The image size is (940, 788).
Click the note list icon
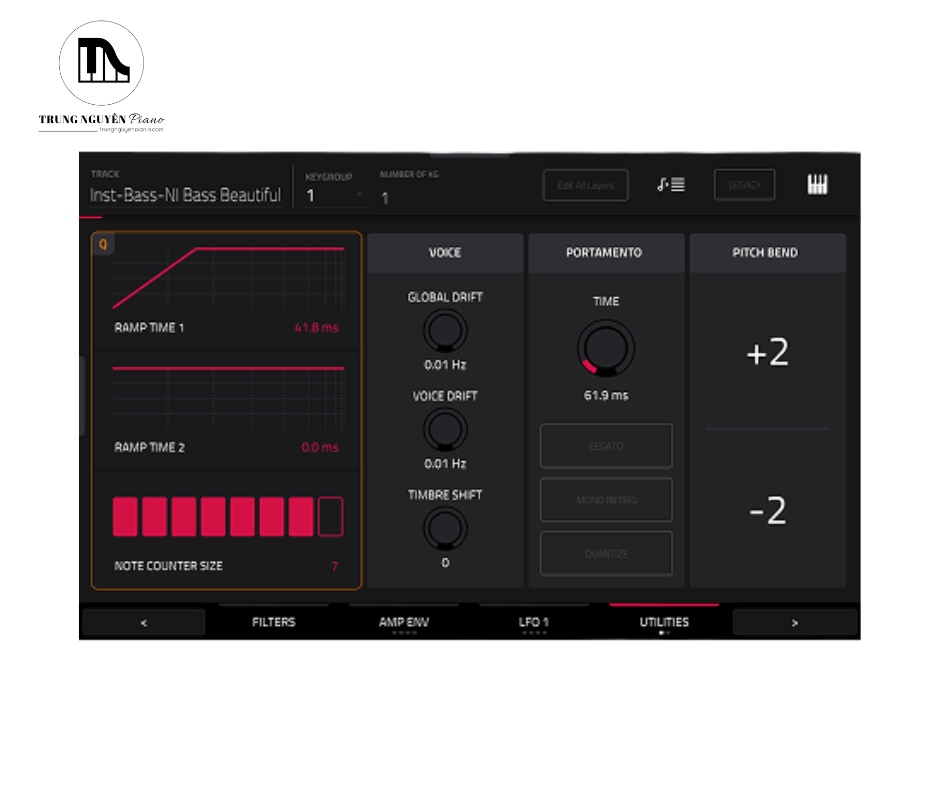[x=670, y=185]
